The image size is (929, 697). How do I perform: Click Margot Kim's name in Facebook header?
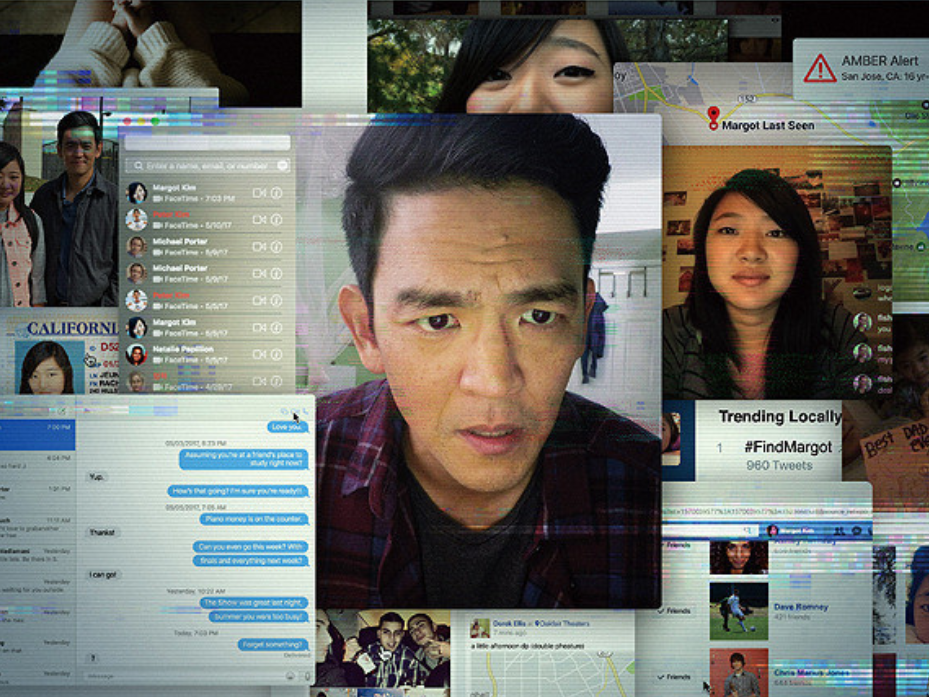tap(796, 531)
